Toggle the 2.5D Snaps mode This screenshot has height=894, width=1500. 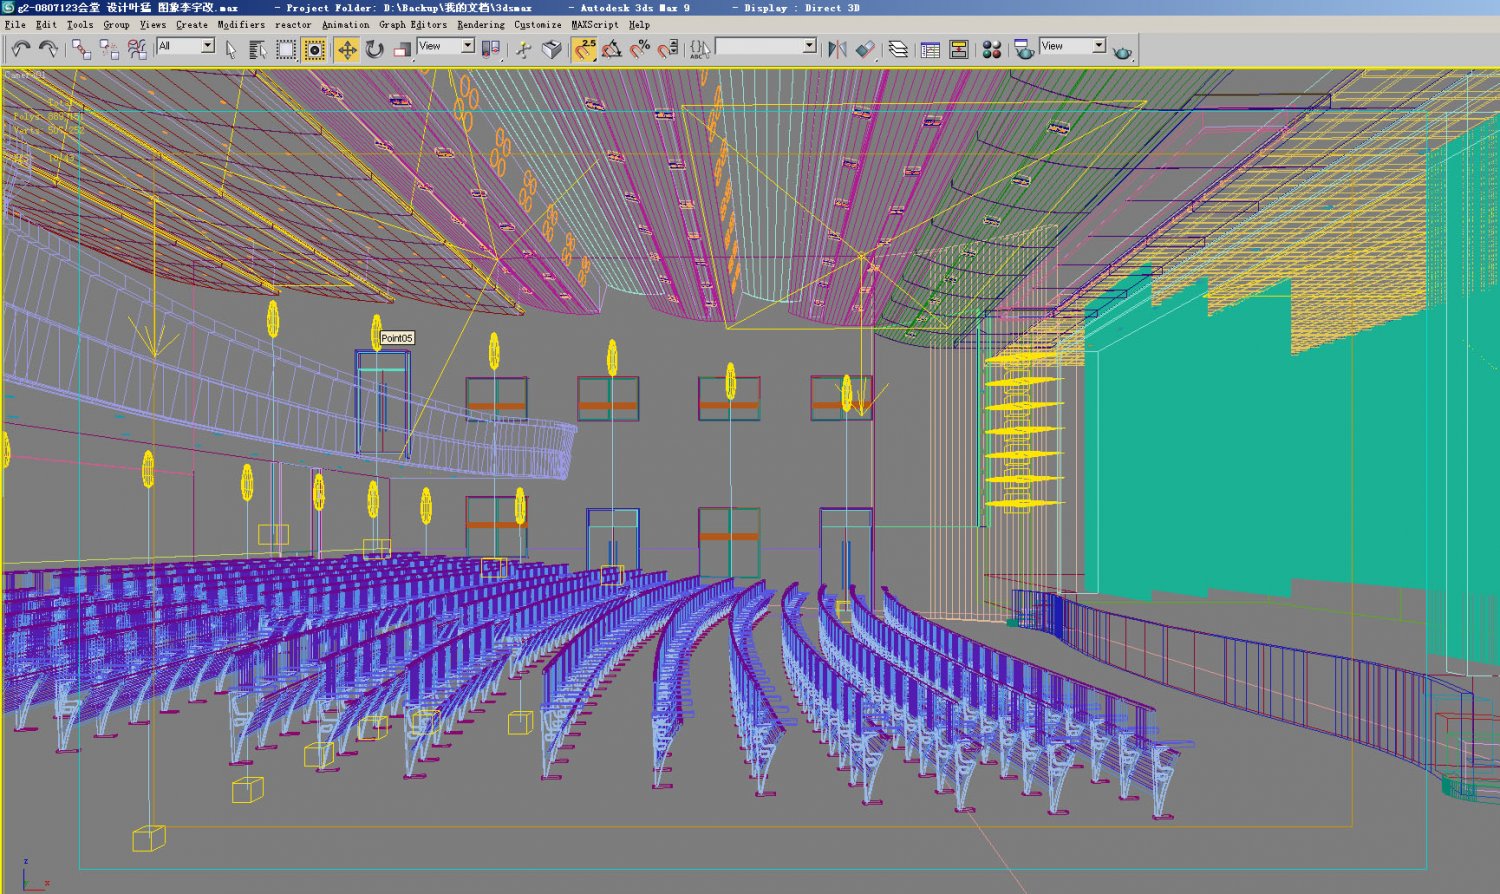[583, 46]
